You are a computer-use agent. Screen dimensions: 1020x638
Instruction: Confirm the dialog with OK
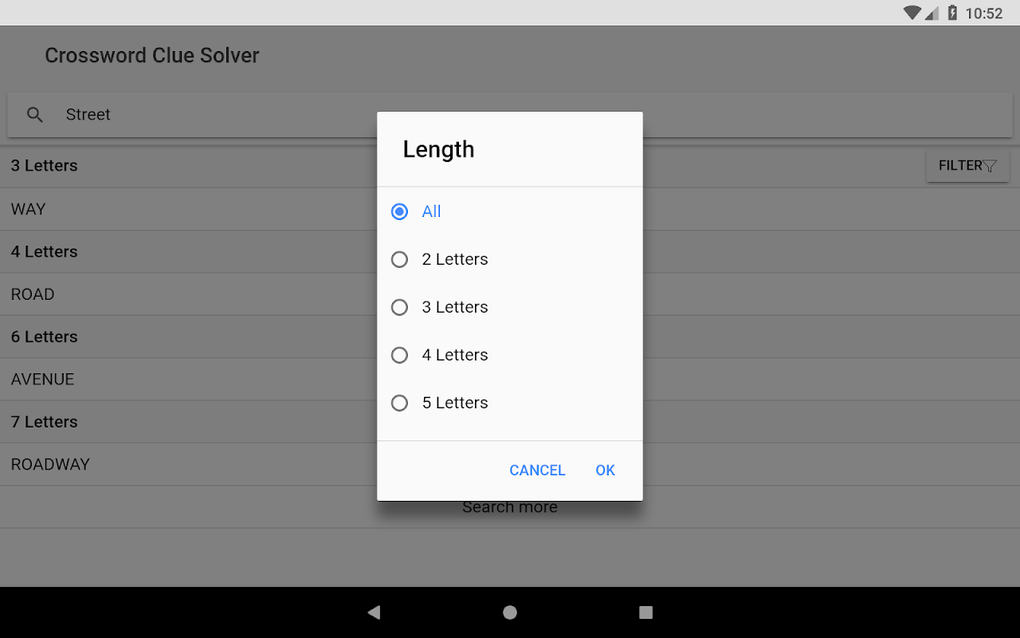pos(605,470)
